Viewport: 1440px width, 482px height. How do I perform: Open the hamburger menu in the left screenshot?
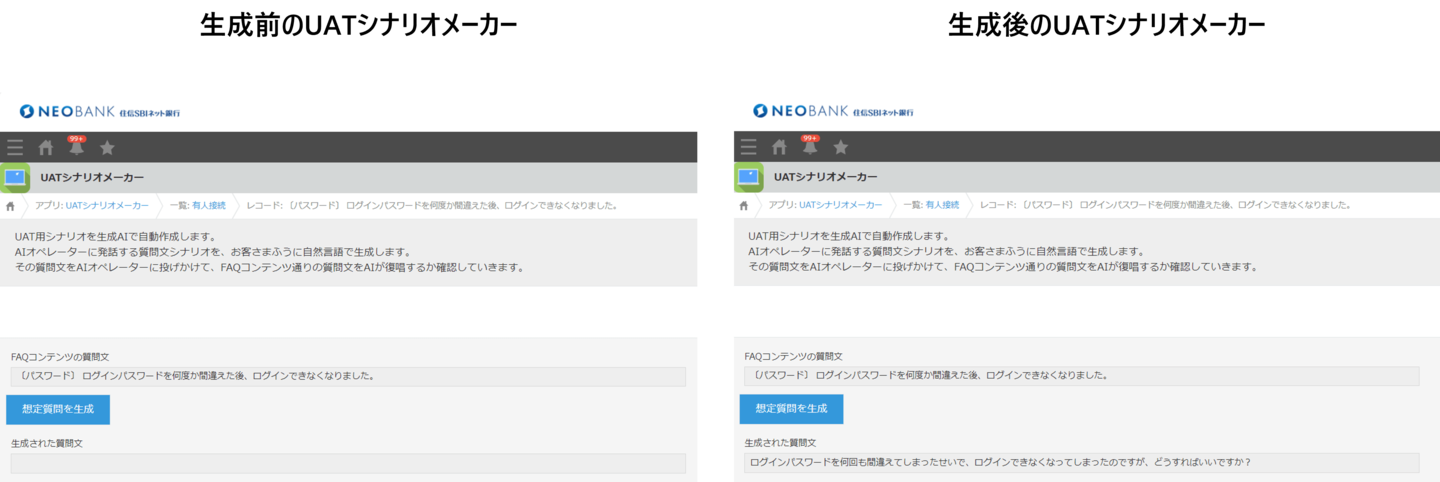[x=15, y=148]
